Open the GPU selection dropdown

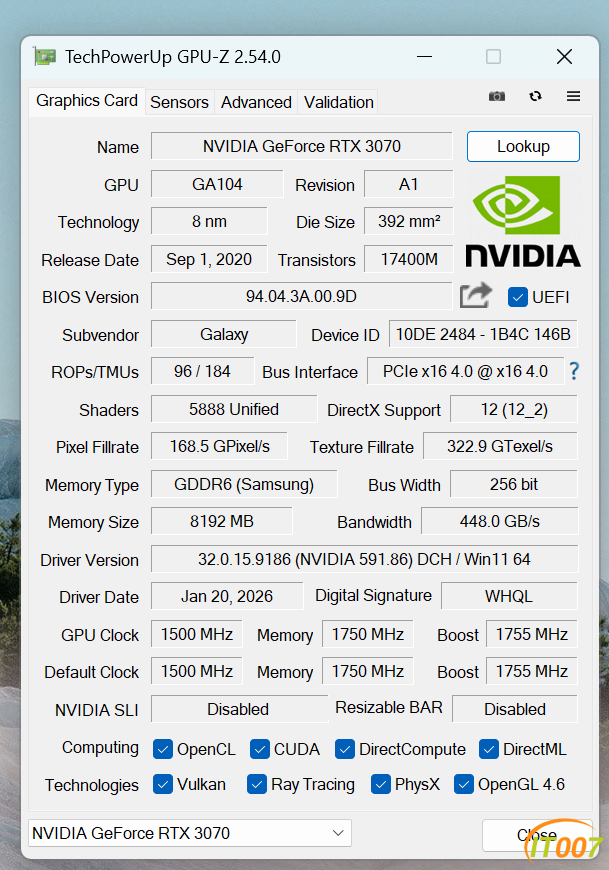pos(190,833)
